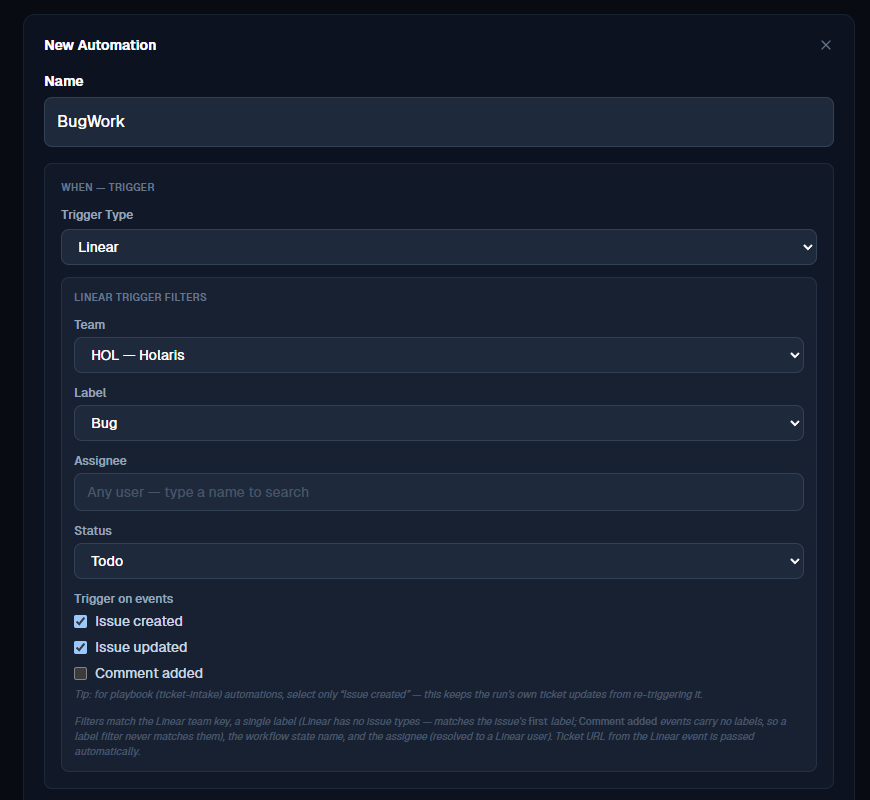The width and height of the screenshot is (870, 800).
Task: Uncheck the Issue created checkbox
Action: [x=80, y=621]
